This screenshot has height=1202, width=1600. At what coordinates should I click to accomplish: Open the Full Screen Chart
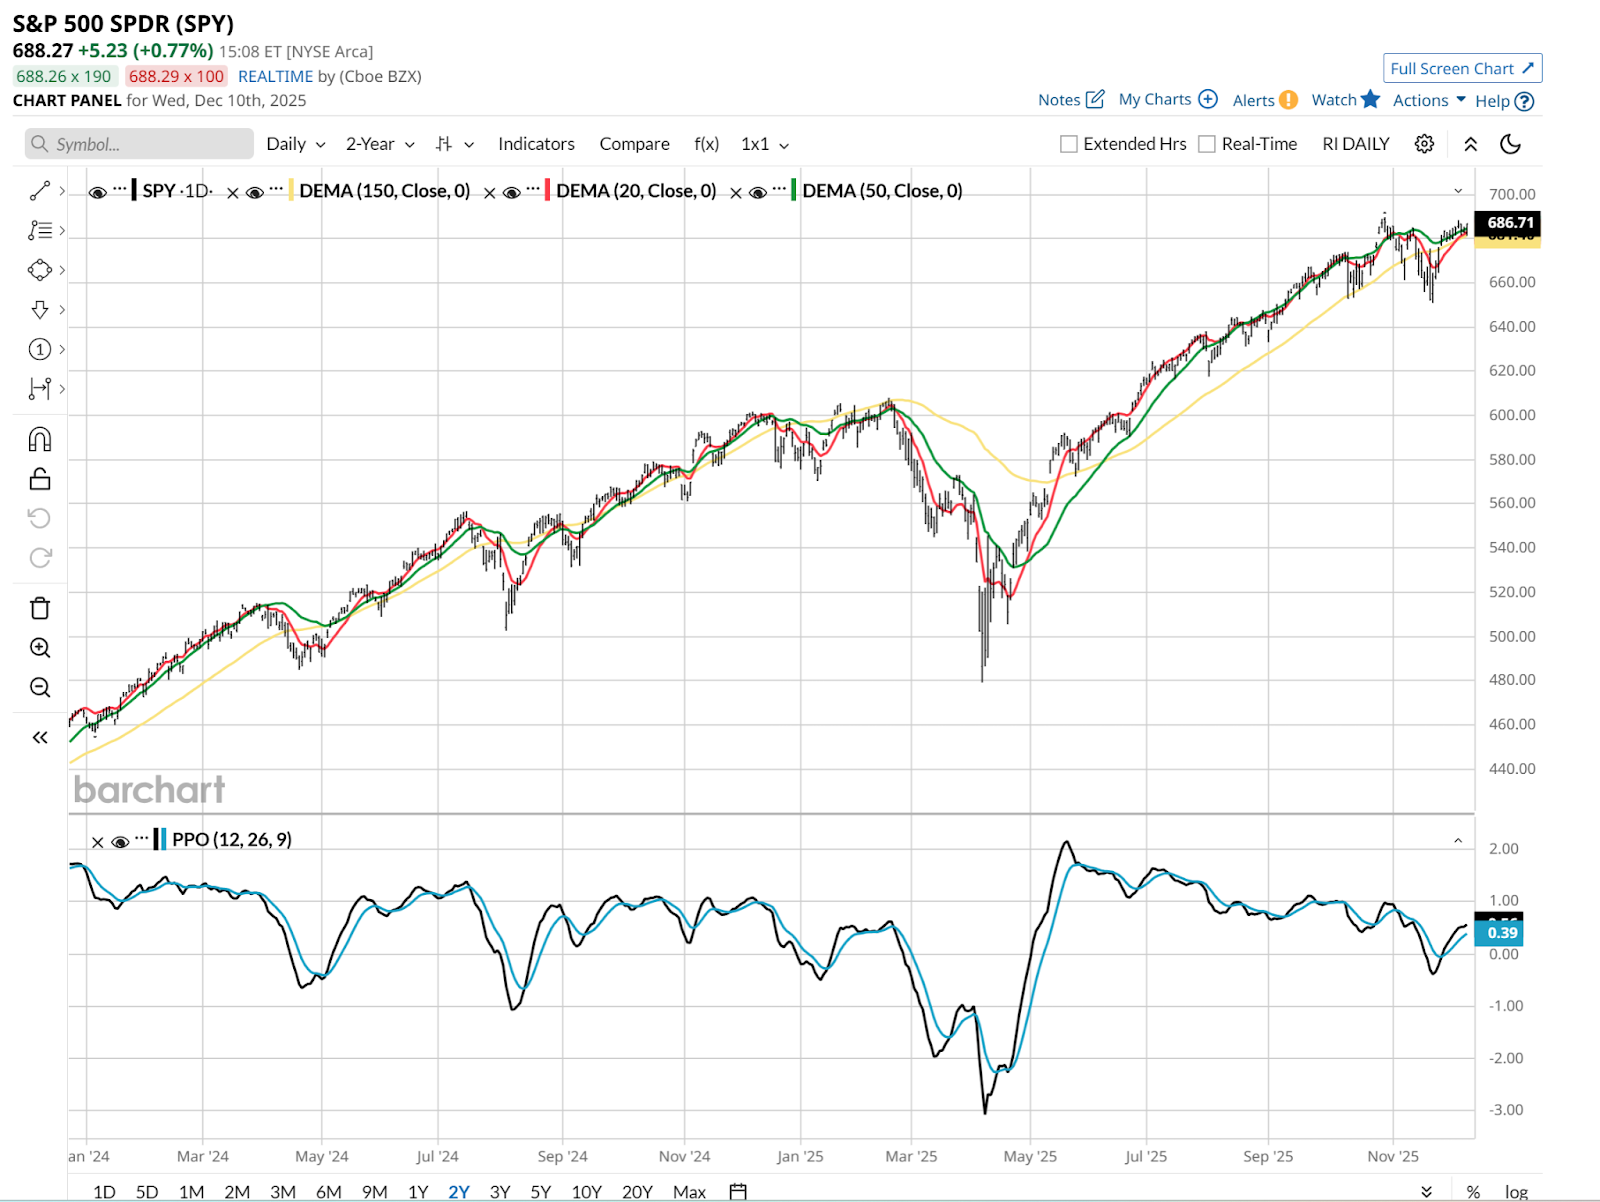(1462, 68)
